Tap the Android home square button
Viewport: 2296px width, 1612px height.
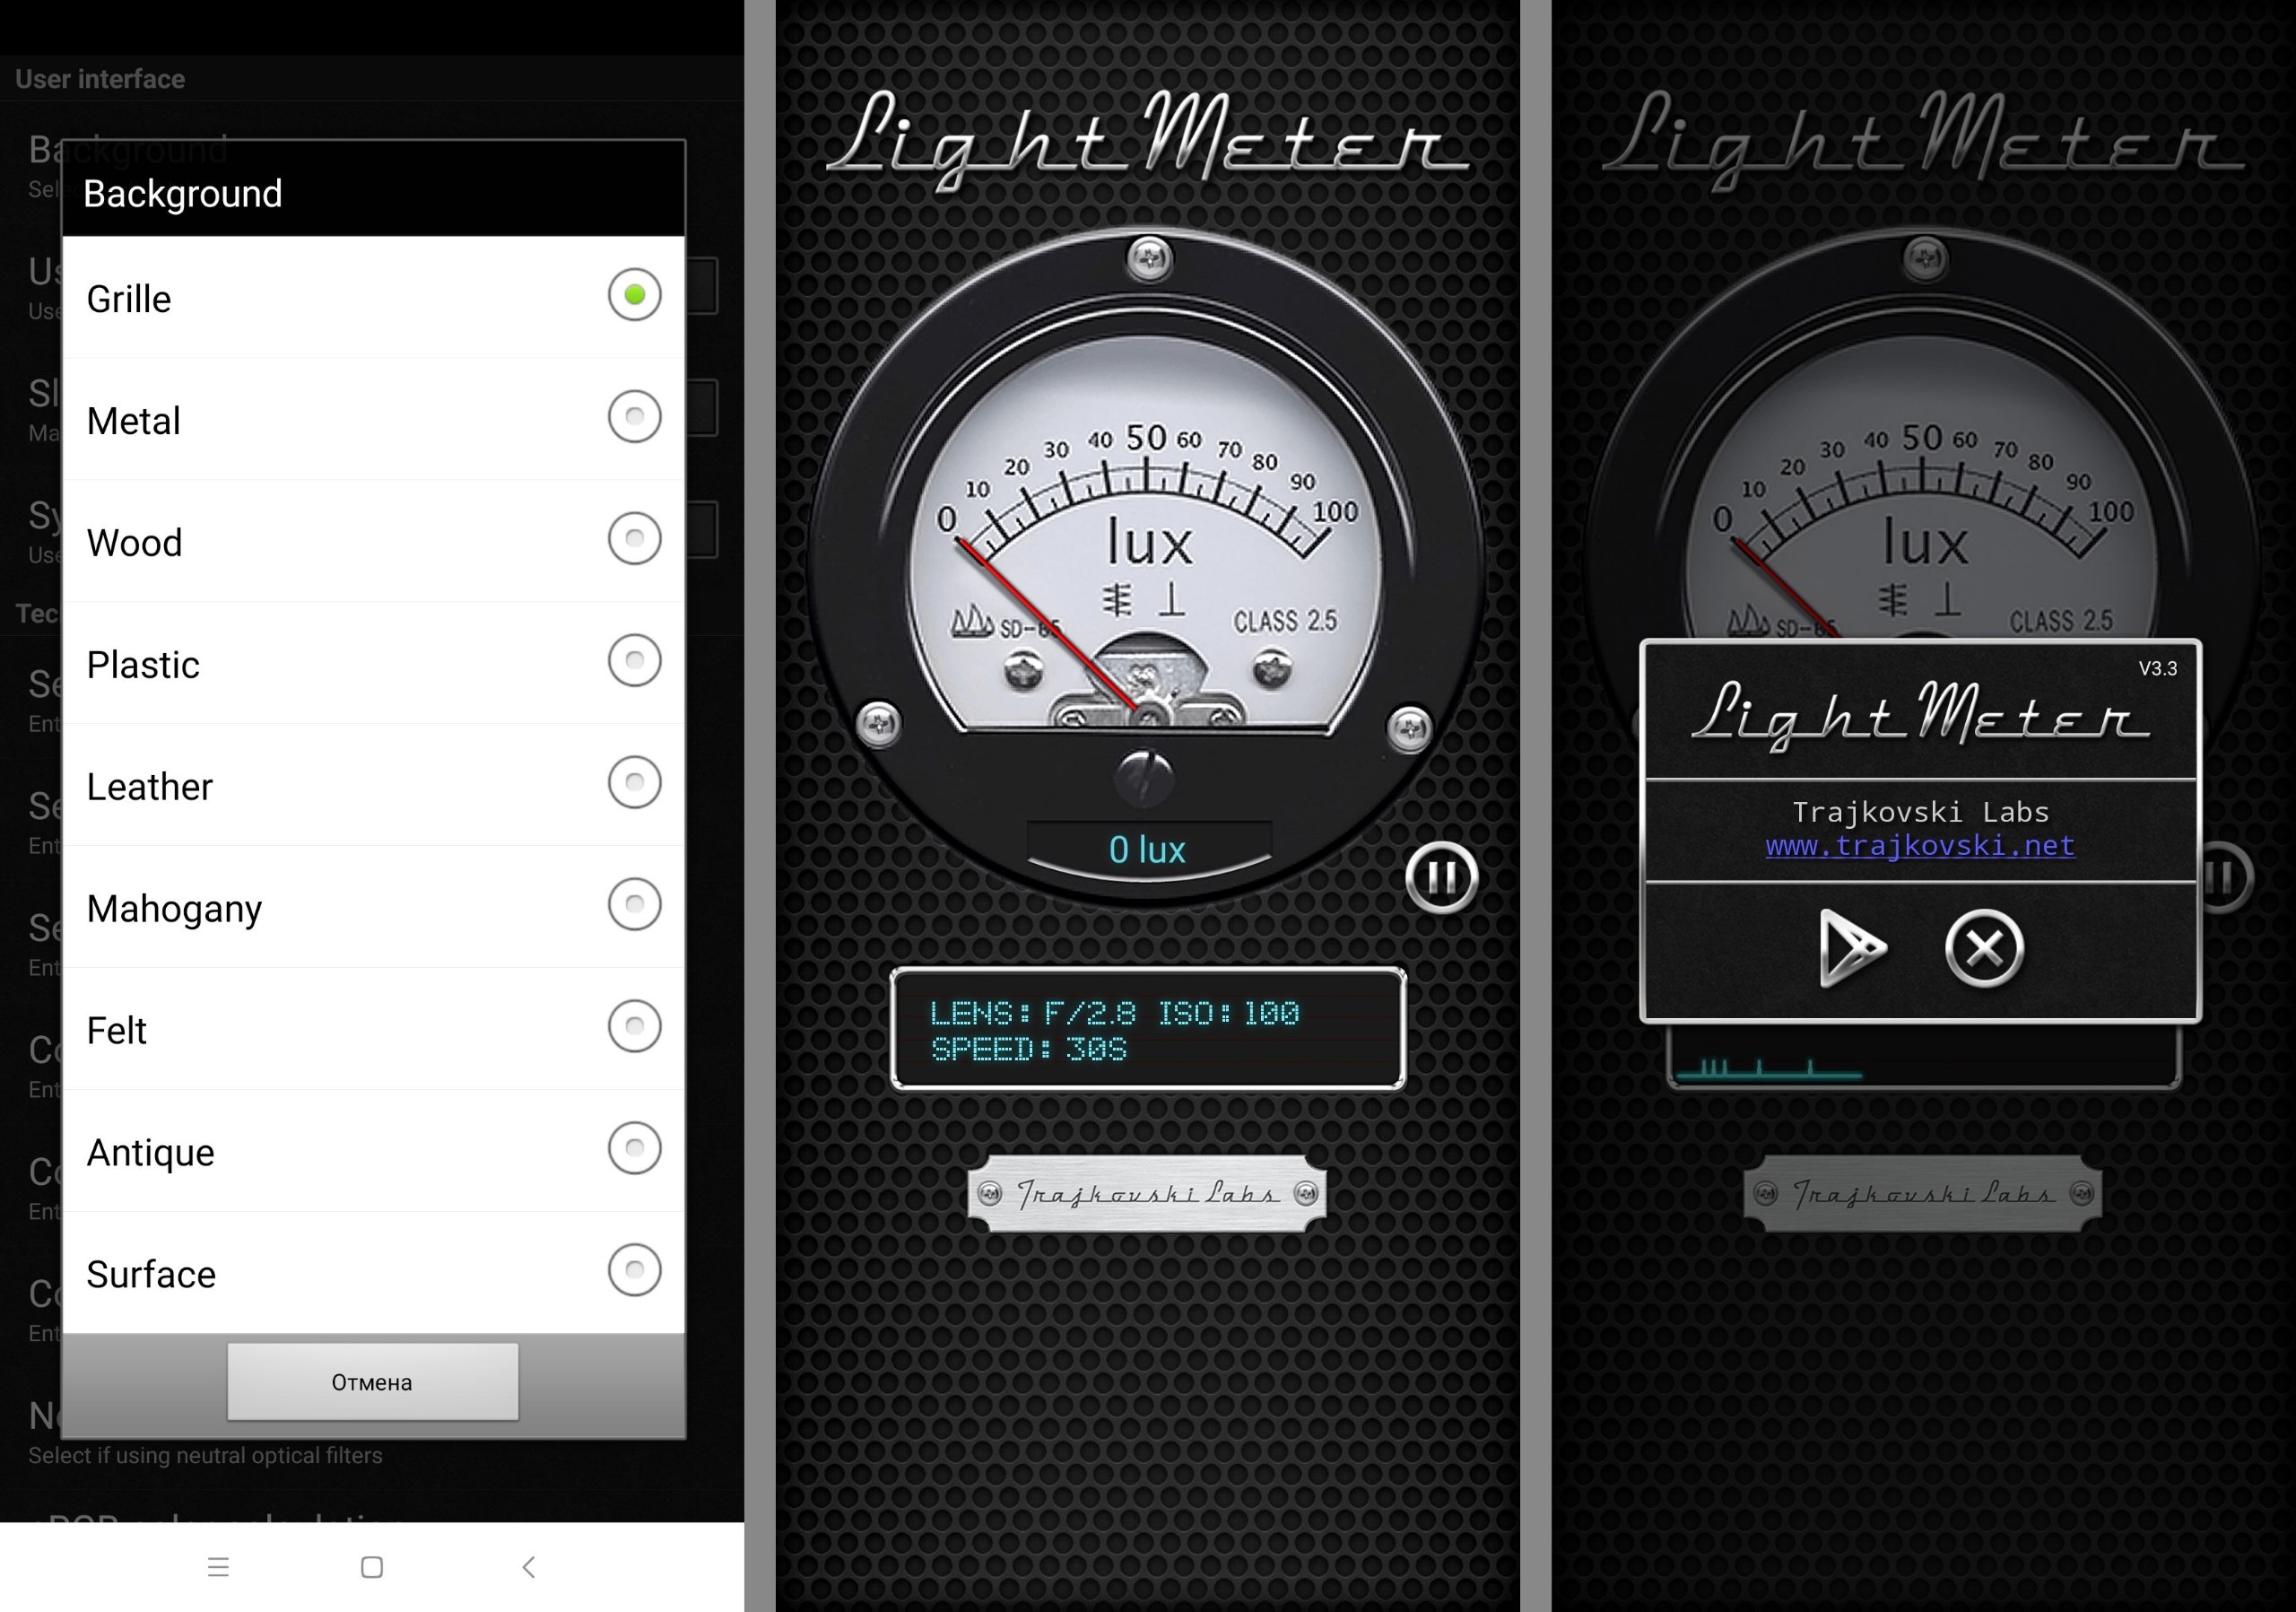372,1567
